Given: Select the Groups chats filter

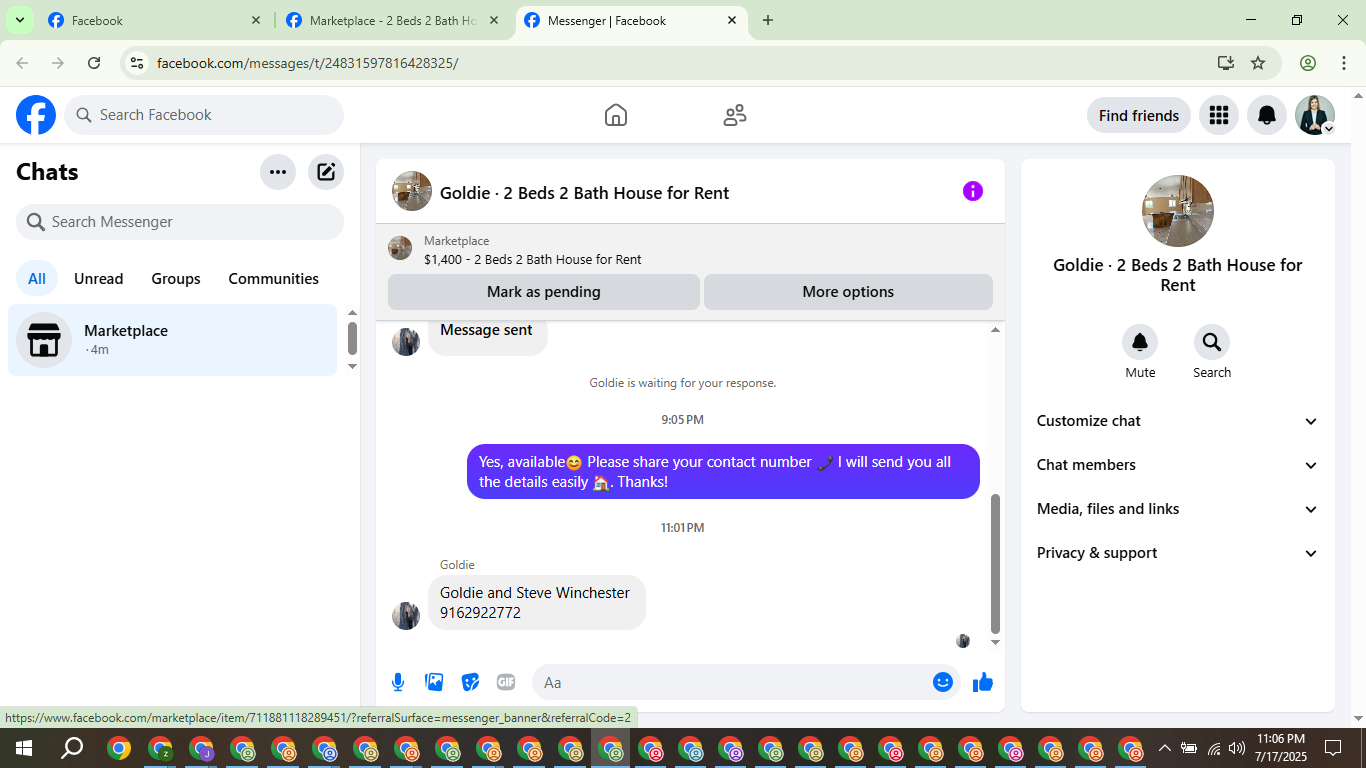Looking at the screenshot, I should (x=176, y=279).
